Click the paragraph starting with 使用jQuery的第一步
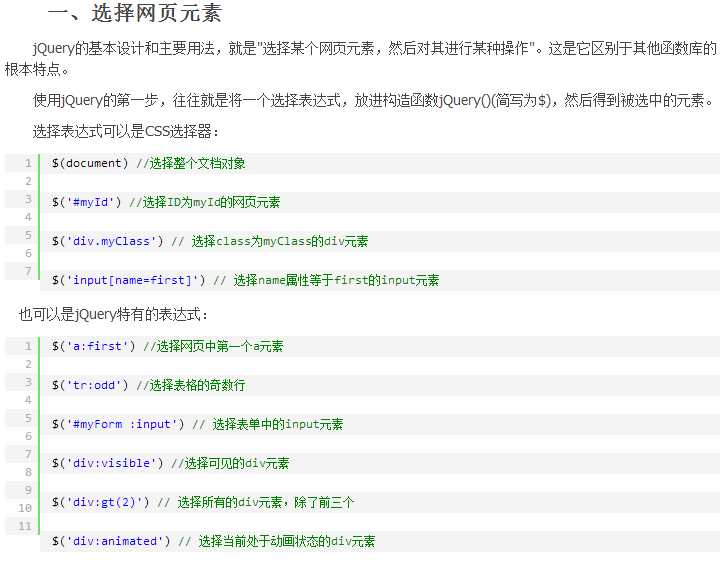724x571 pixels. tap(374, 100)
